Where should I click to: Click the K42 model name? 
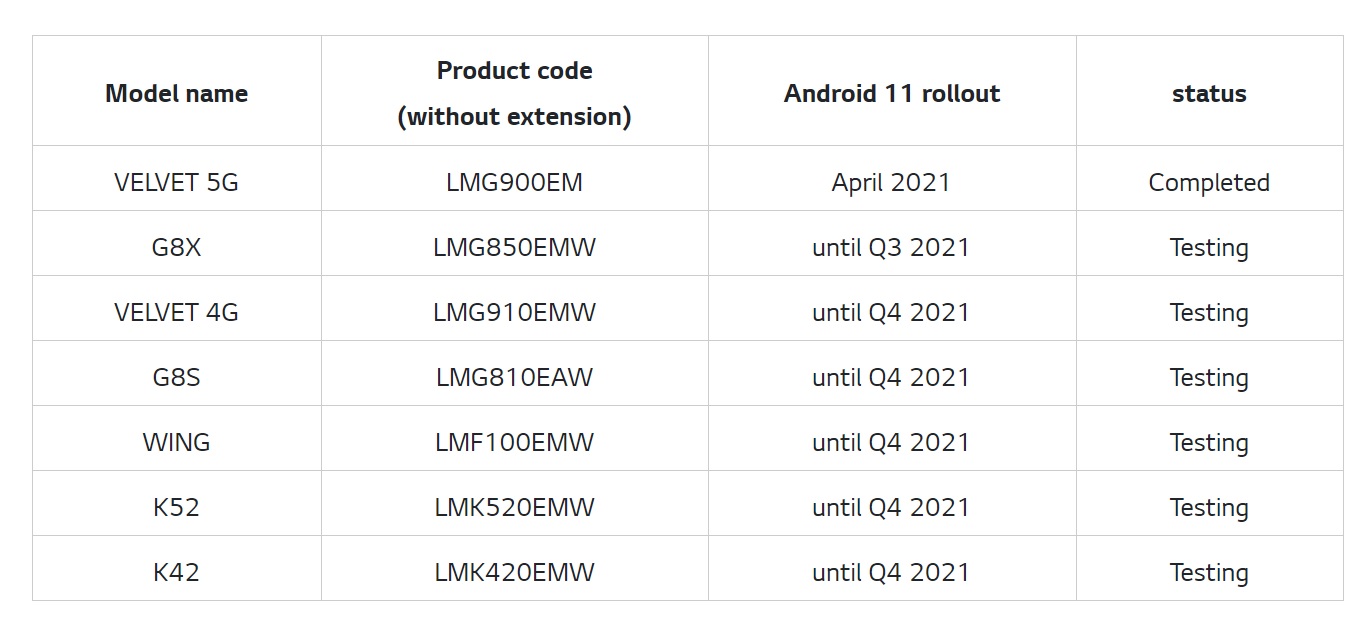pos(176,573)
